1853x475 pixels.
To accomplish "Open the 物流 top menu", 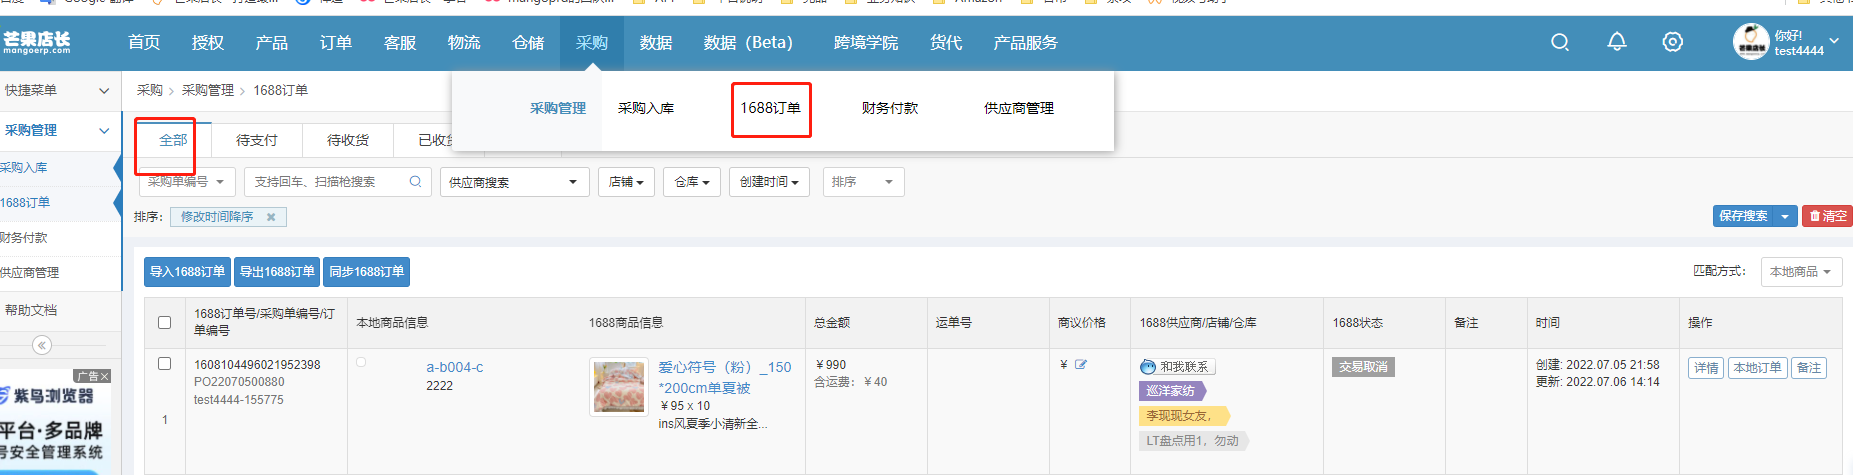I will tap(464, 42).
